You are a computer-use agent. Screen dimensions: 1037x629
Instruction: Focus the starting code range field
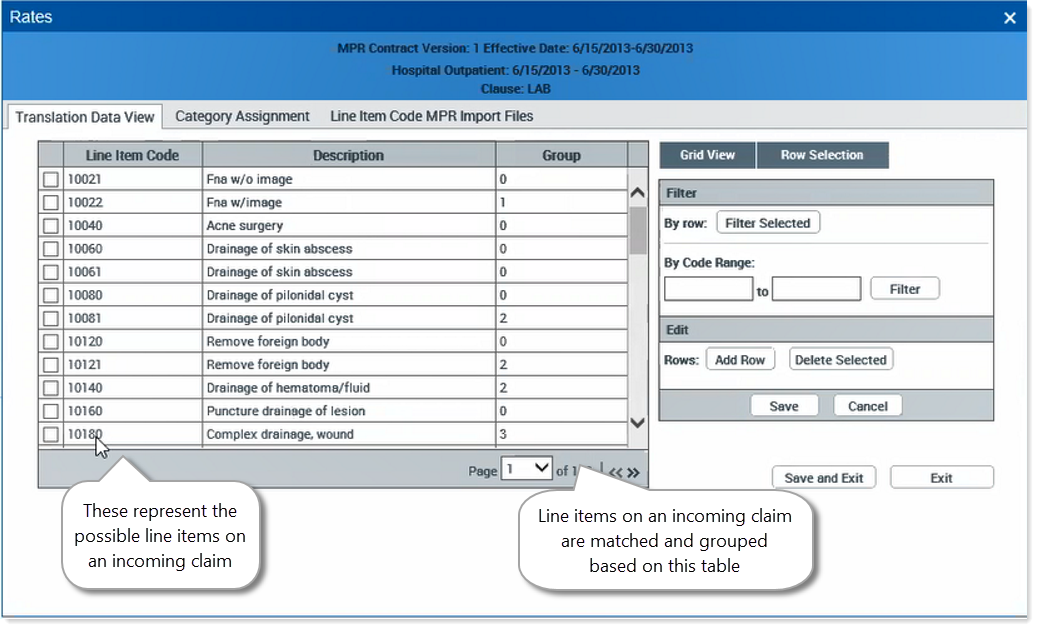pos(708,289)
